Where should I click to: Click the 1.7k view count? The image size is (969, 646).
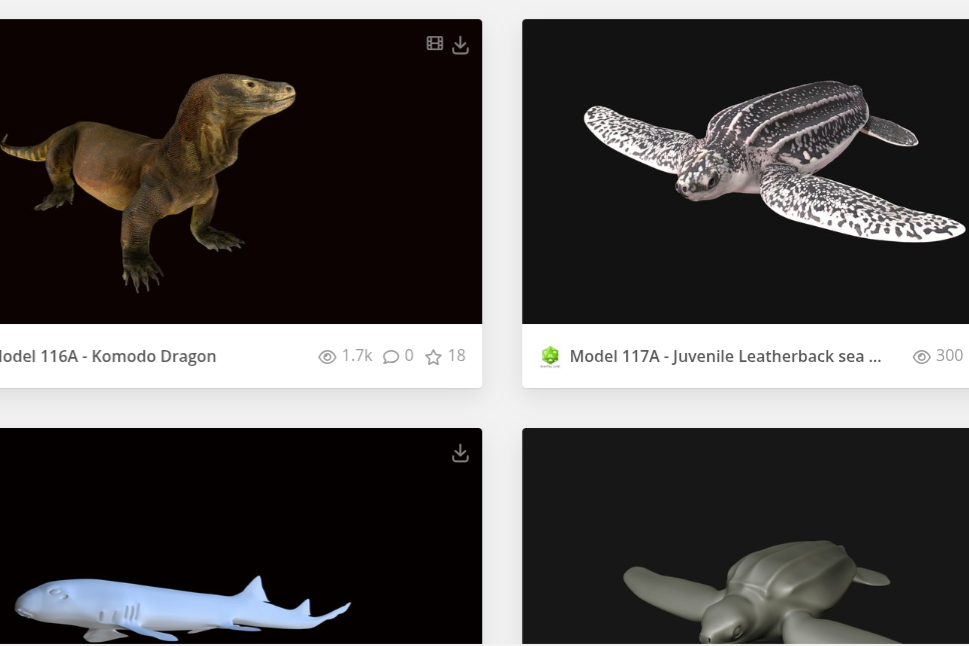pos(357,355)
